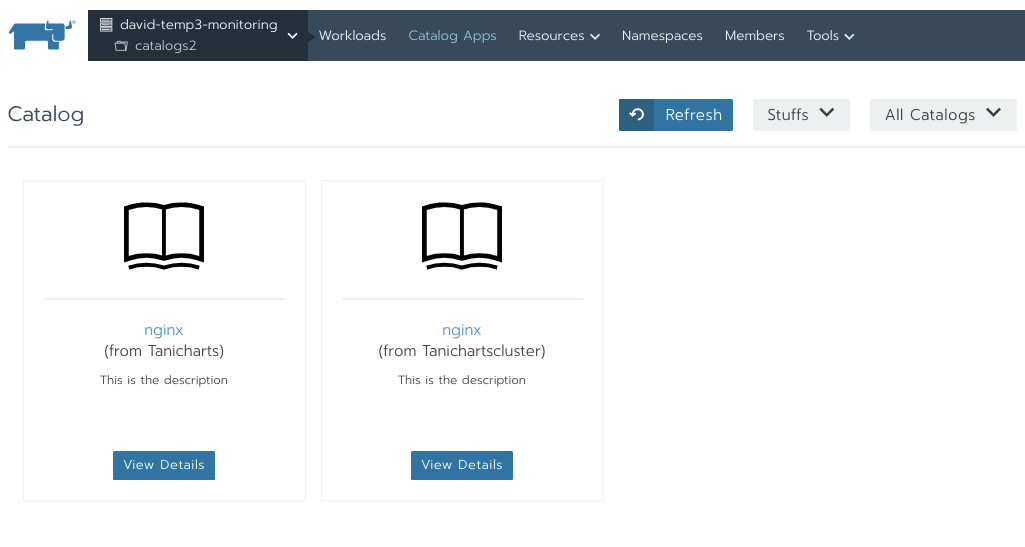The image size is (1025, 547).
Task: Click the book icon for Tanichartscluster nginx
Action: (462, 236)
